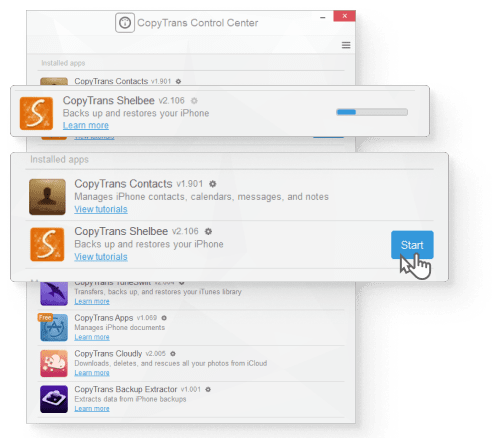Click the orange Shelbee icon beside the progress bar

[36, 113]
